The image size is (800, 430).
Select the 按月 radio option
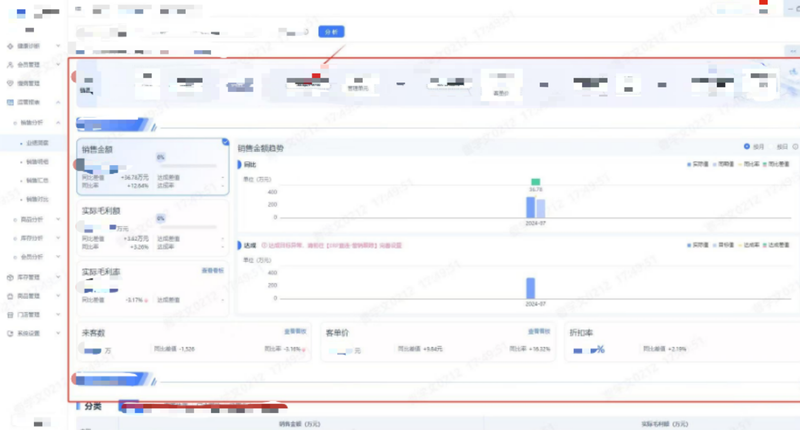(x=747, y=146)
